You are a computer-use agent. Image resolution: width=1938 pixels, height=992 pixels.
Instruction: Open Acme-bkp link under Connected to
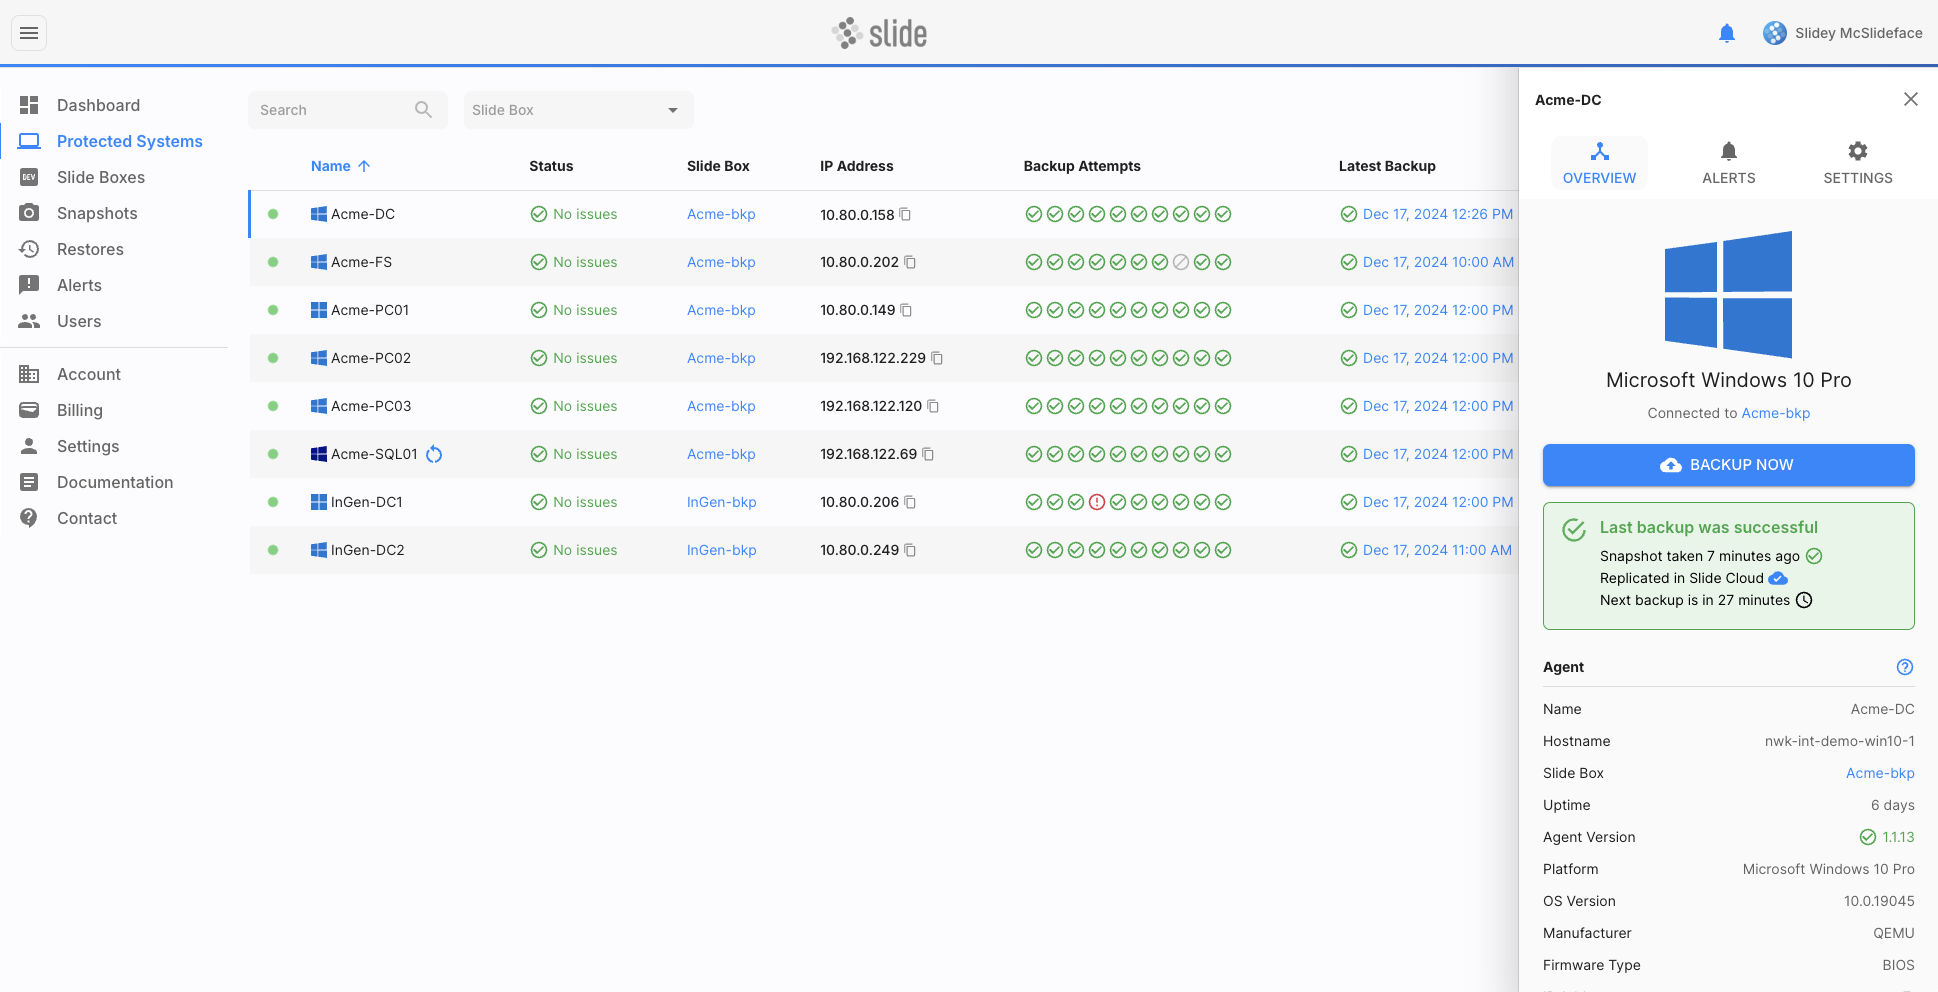click(x=1775, y=413)
